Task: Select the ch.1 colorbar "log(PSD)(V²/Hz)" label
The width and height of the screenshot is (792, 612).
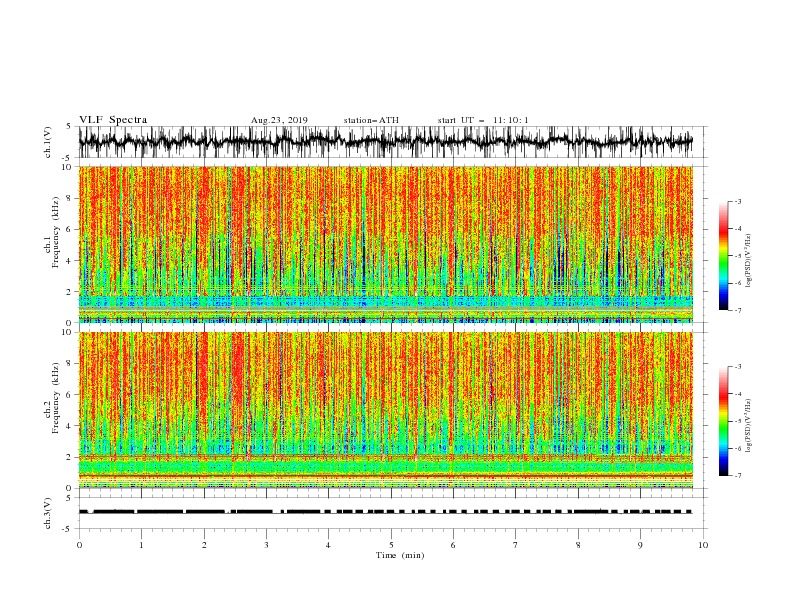Action: click(x=749, y=261)
